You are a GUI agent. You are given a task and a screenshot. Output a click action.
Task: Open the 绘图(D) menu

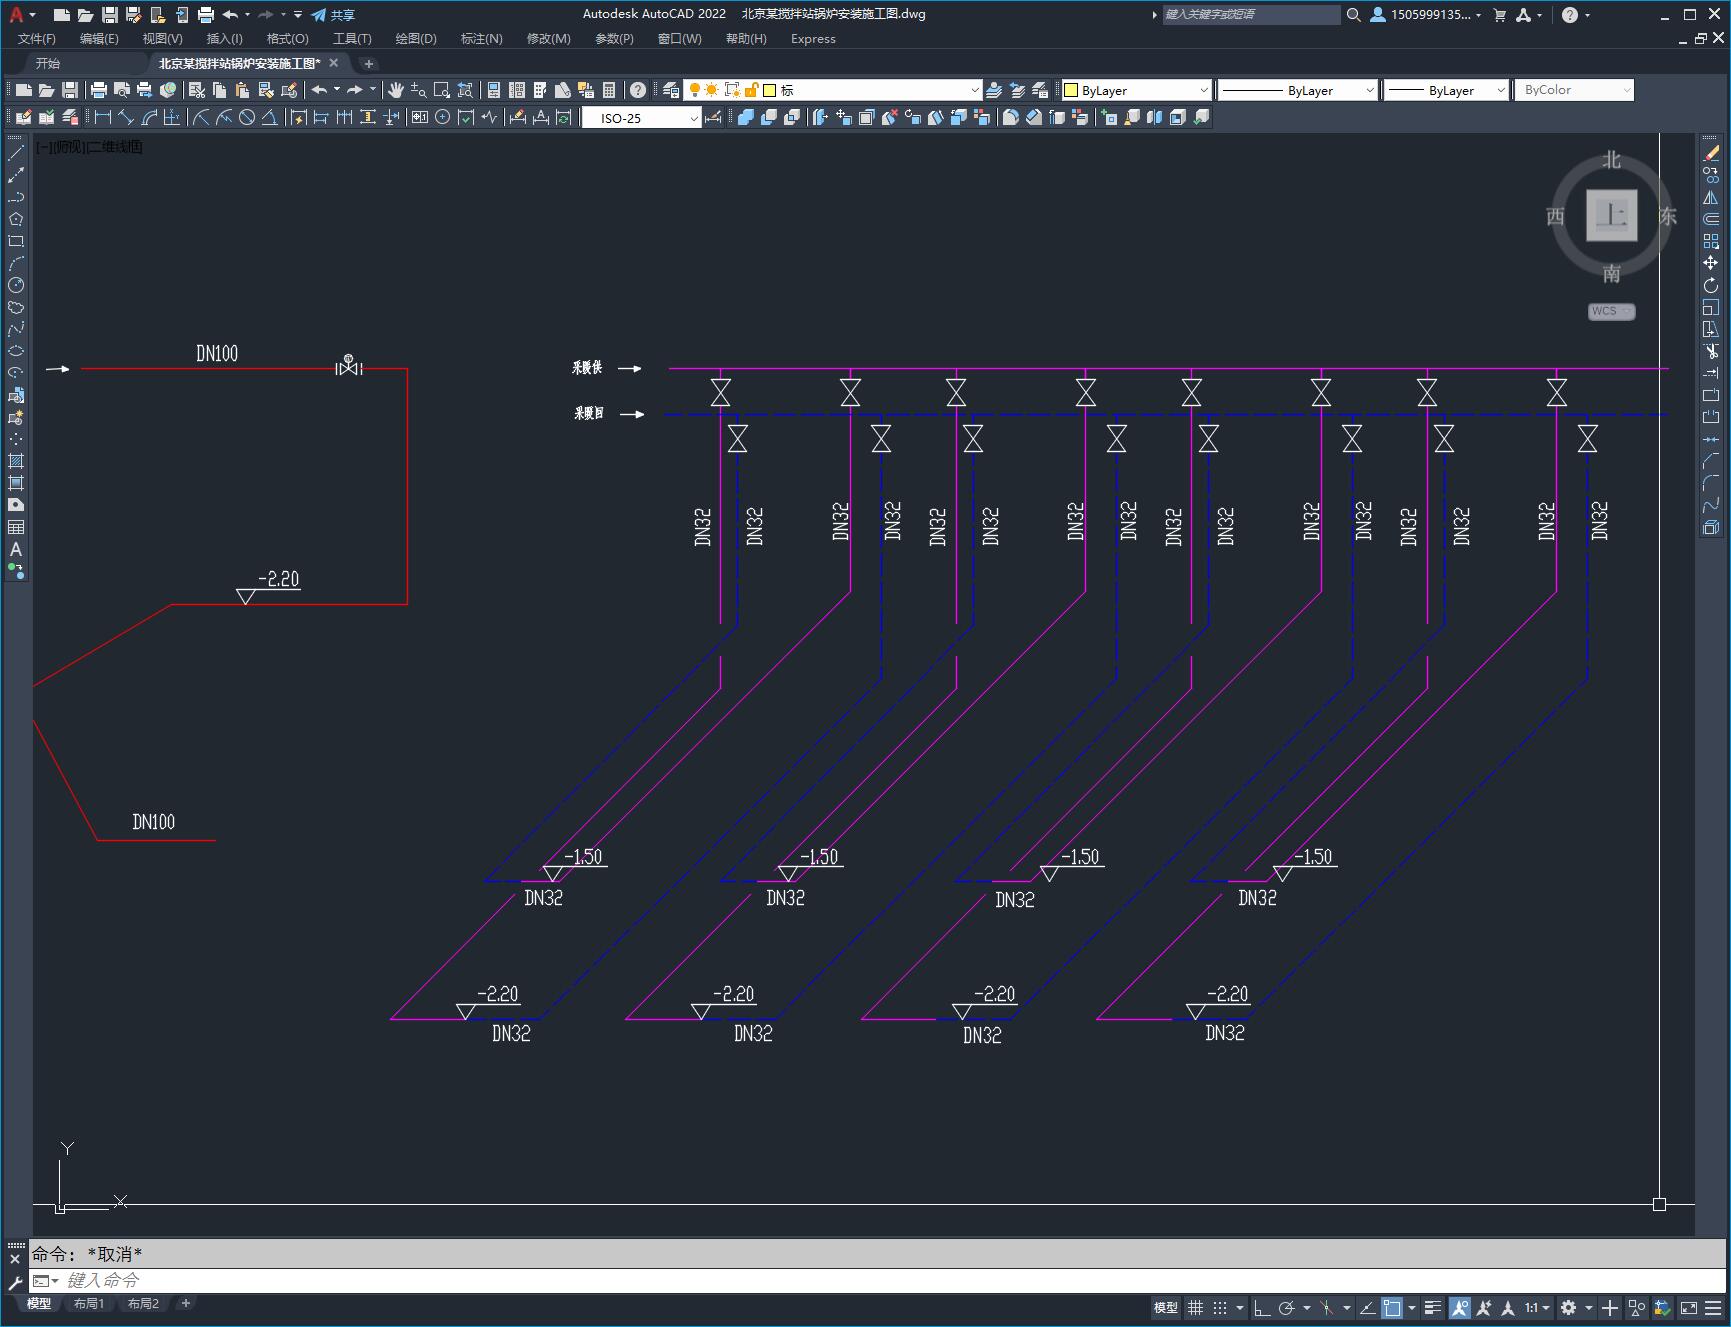coord(416,39)
